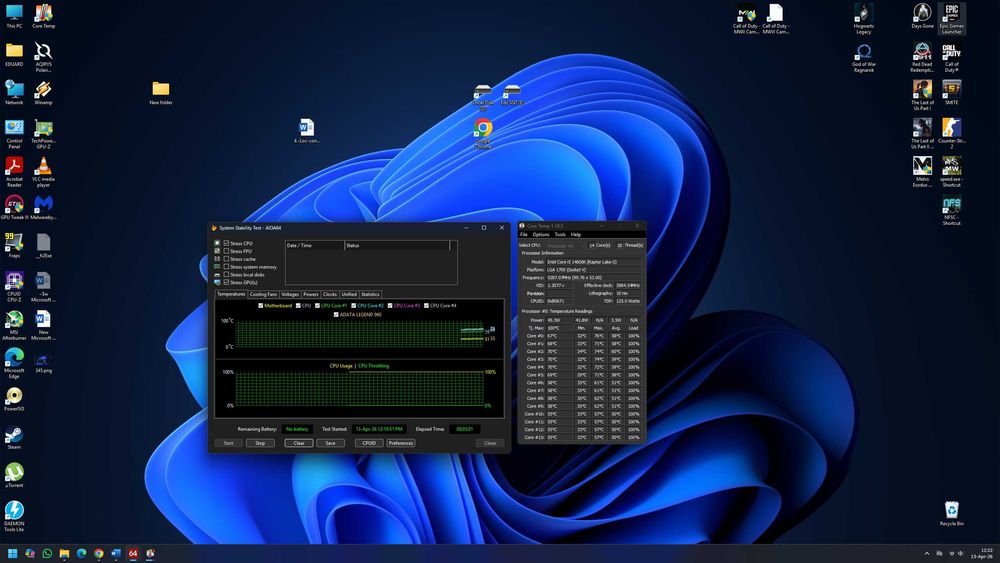Save the stability test results
The height and width of the screenshot is (563, 1000).
click(x=330, y=443)
